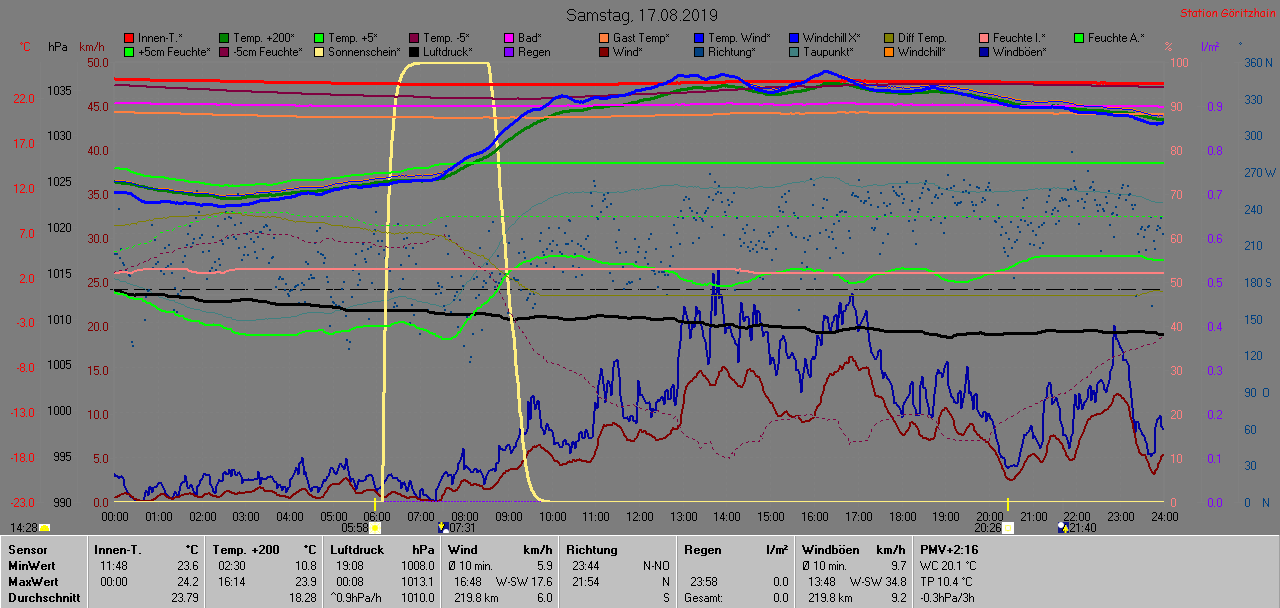Click the orange Windchill legend swatch
The width and height of the screenshot is (1280, 608).
[x=889, y=51]
